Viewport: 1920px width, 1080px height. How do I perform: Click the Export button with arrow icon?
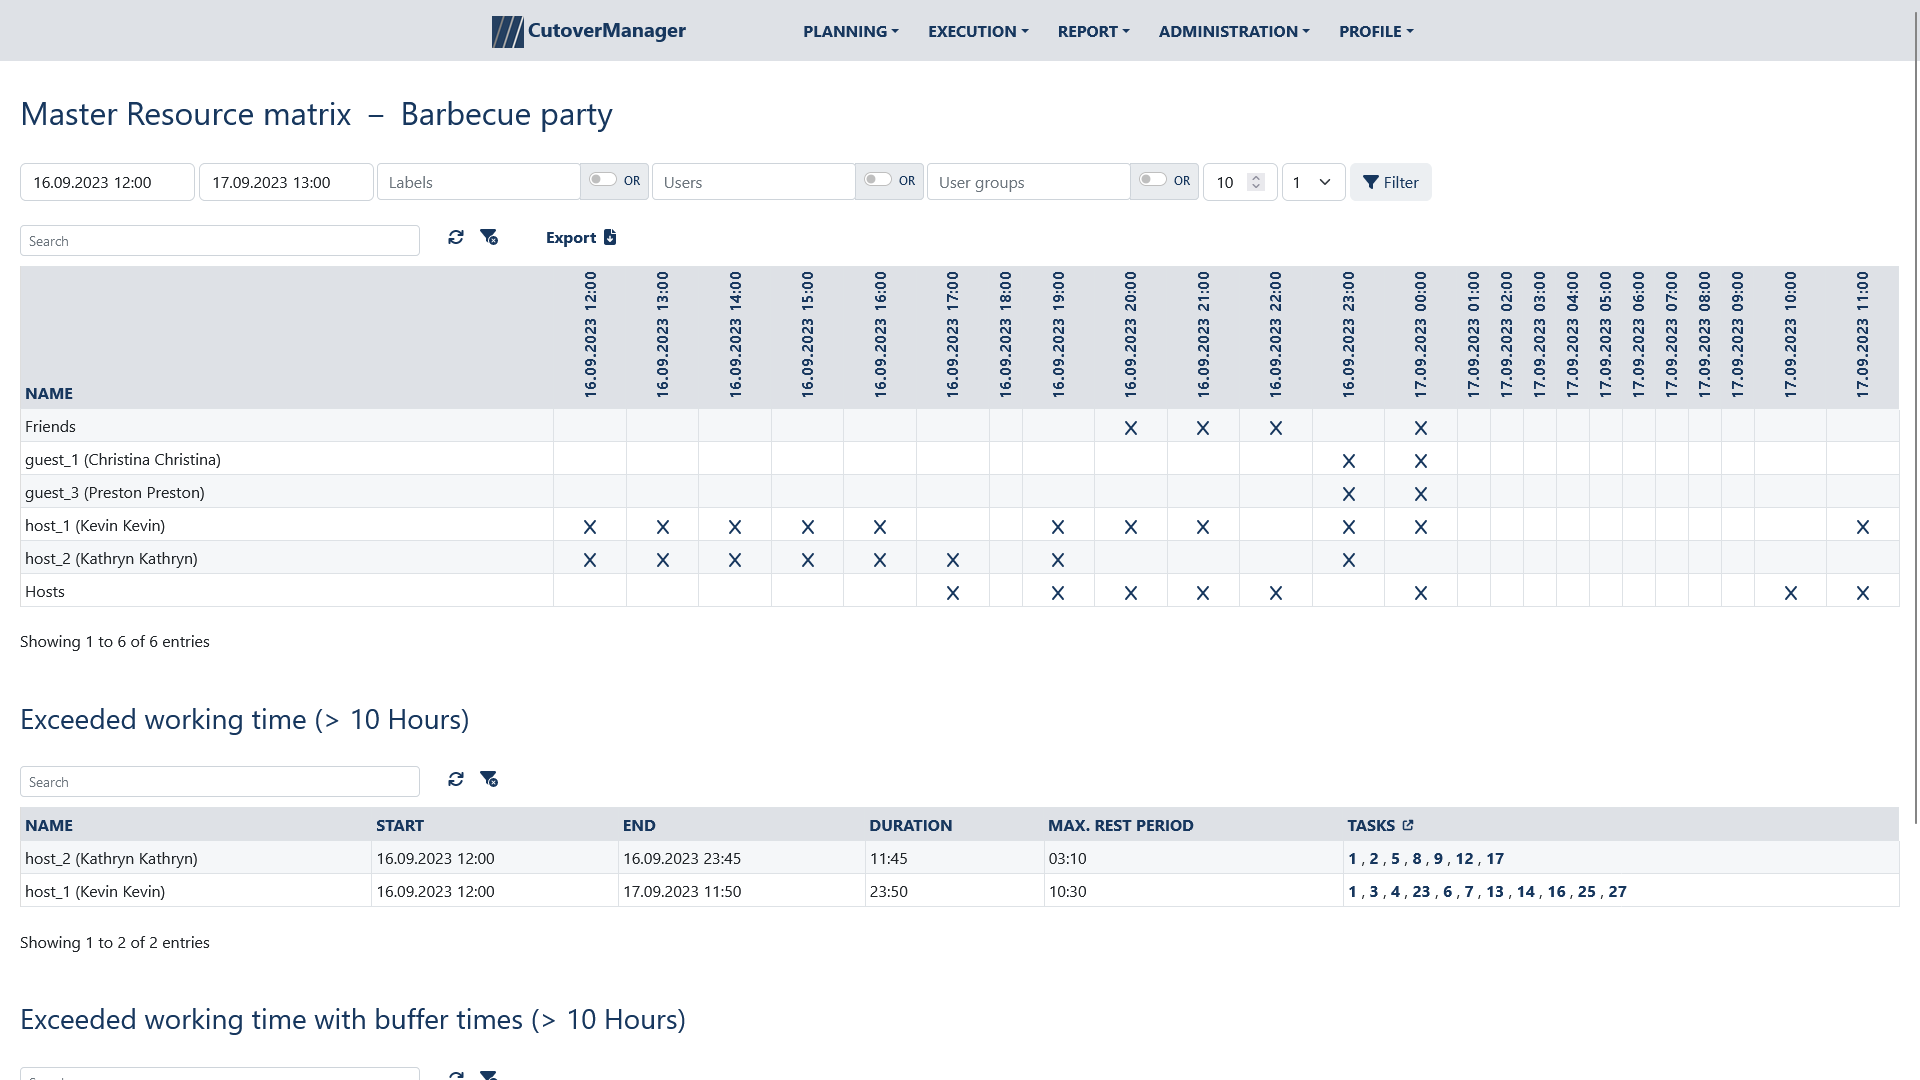click(580, 237)
